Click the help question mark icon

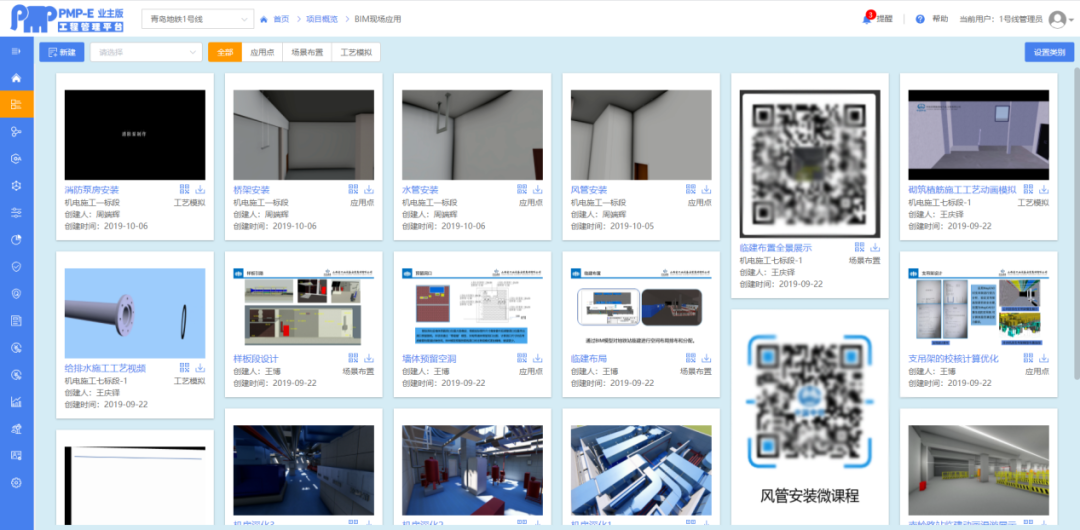(920, 19)
